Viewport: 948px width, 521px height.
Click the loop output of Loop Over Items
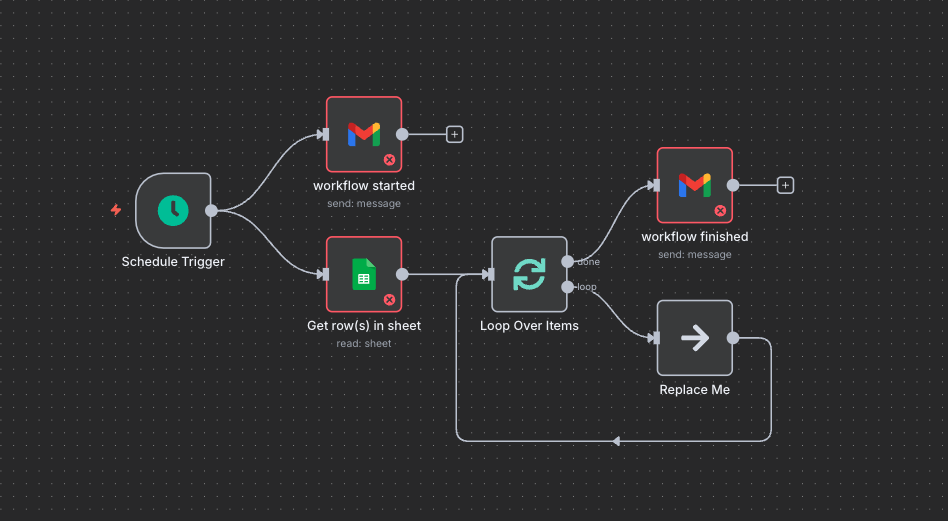(x=567, y=287)
